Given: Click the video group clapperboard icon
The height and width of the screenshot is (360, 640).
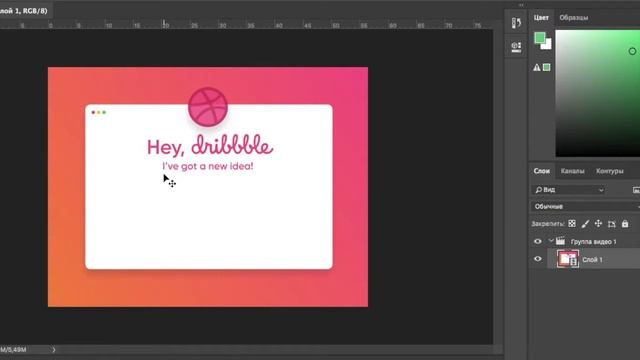Looking at the screenshot, I should pyautogui.click(x=560, y=241).
